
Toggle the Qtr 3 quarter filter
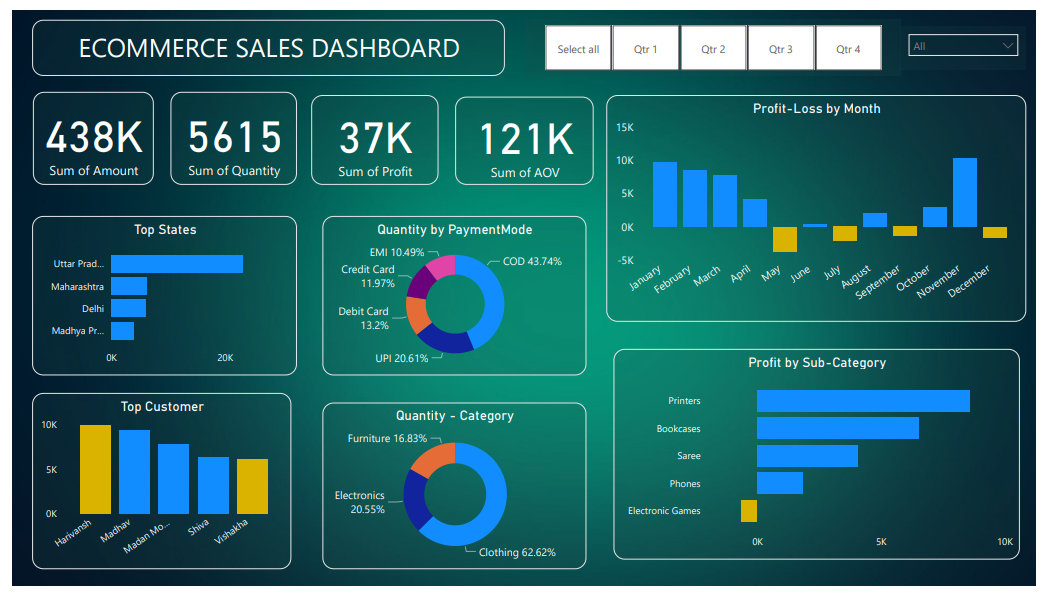781,47
